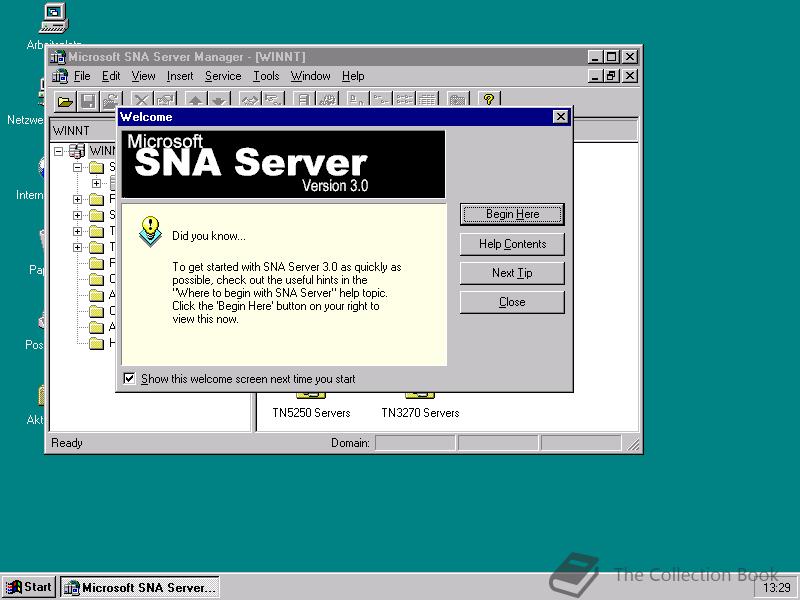Expand the indented child node under first folder

point(96,183)
